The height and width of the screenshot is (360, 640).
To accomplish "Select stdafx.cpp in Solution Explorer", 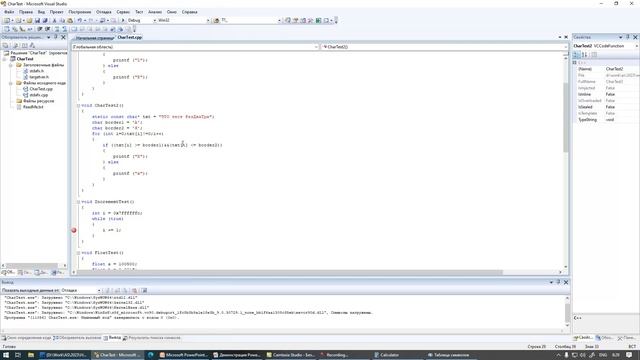I will [x=39, y=95].
